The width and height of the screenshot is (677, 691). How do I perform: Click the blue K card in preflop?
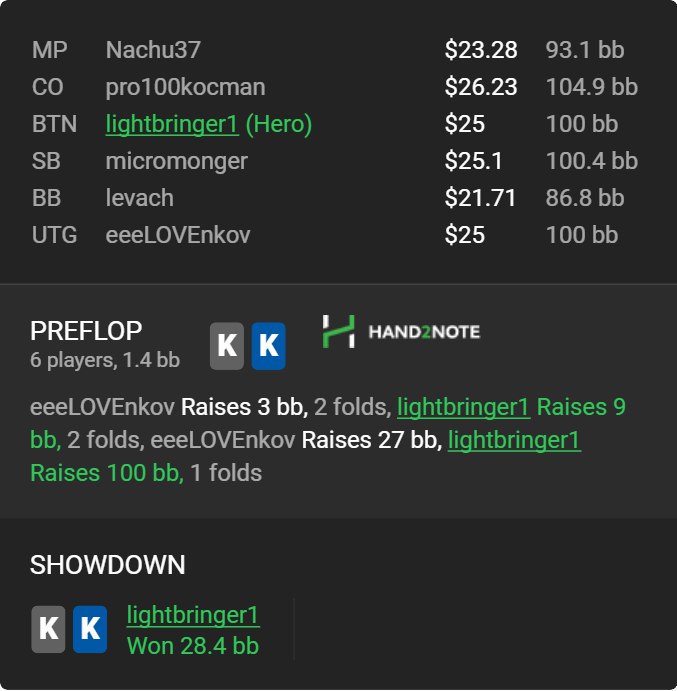(268, 346)
